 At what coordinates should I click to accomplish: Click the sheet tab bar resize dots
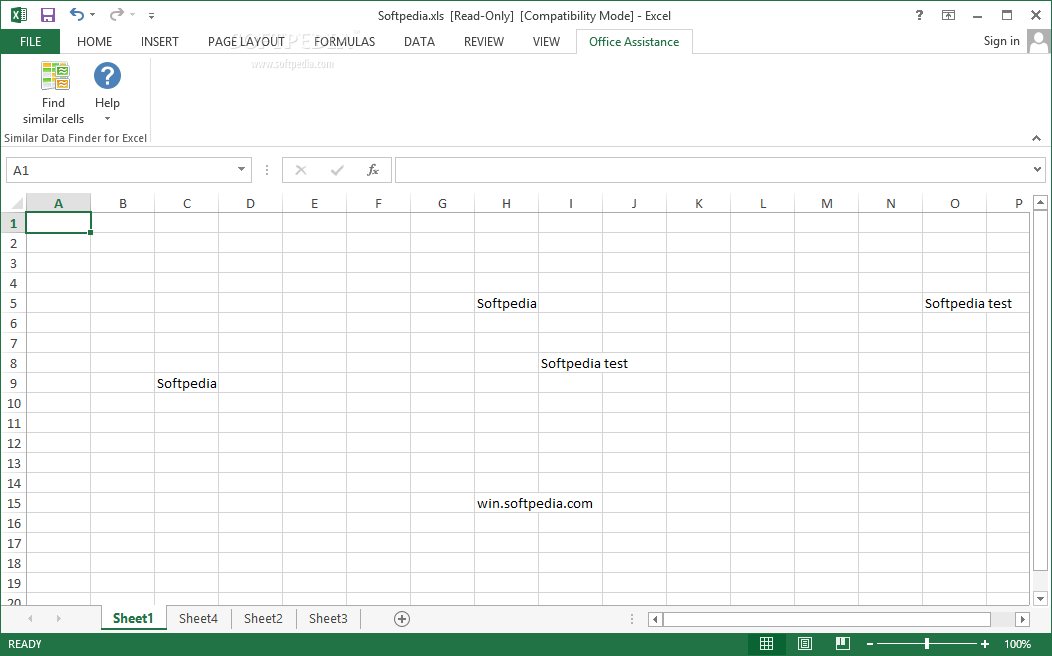click(x=631, y=619)
